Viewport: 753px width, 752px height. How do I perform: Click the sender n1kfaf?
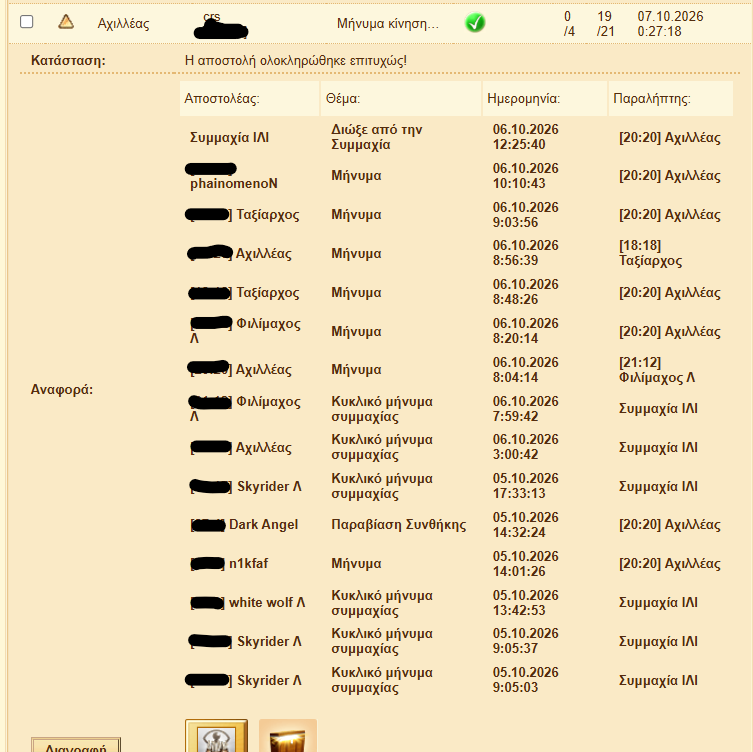click(248, 563)
